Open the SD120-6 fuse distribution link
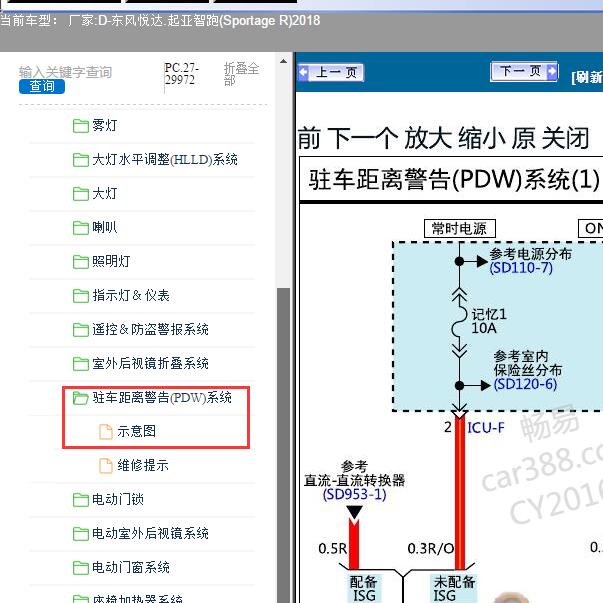Viewport: 603px width, 603px height. (525, 384)
